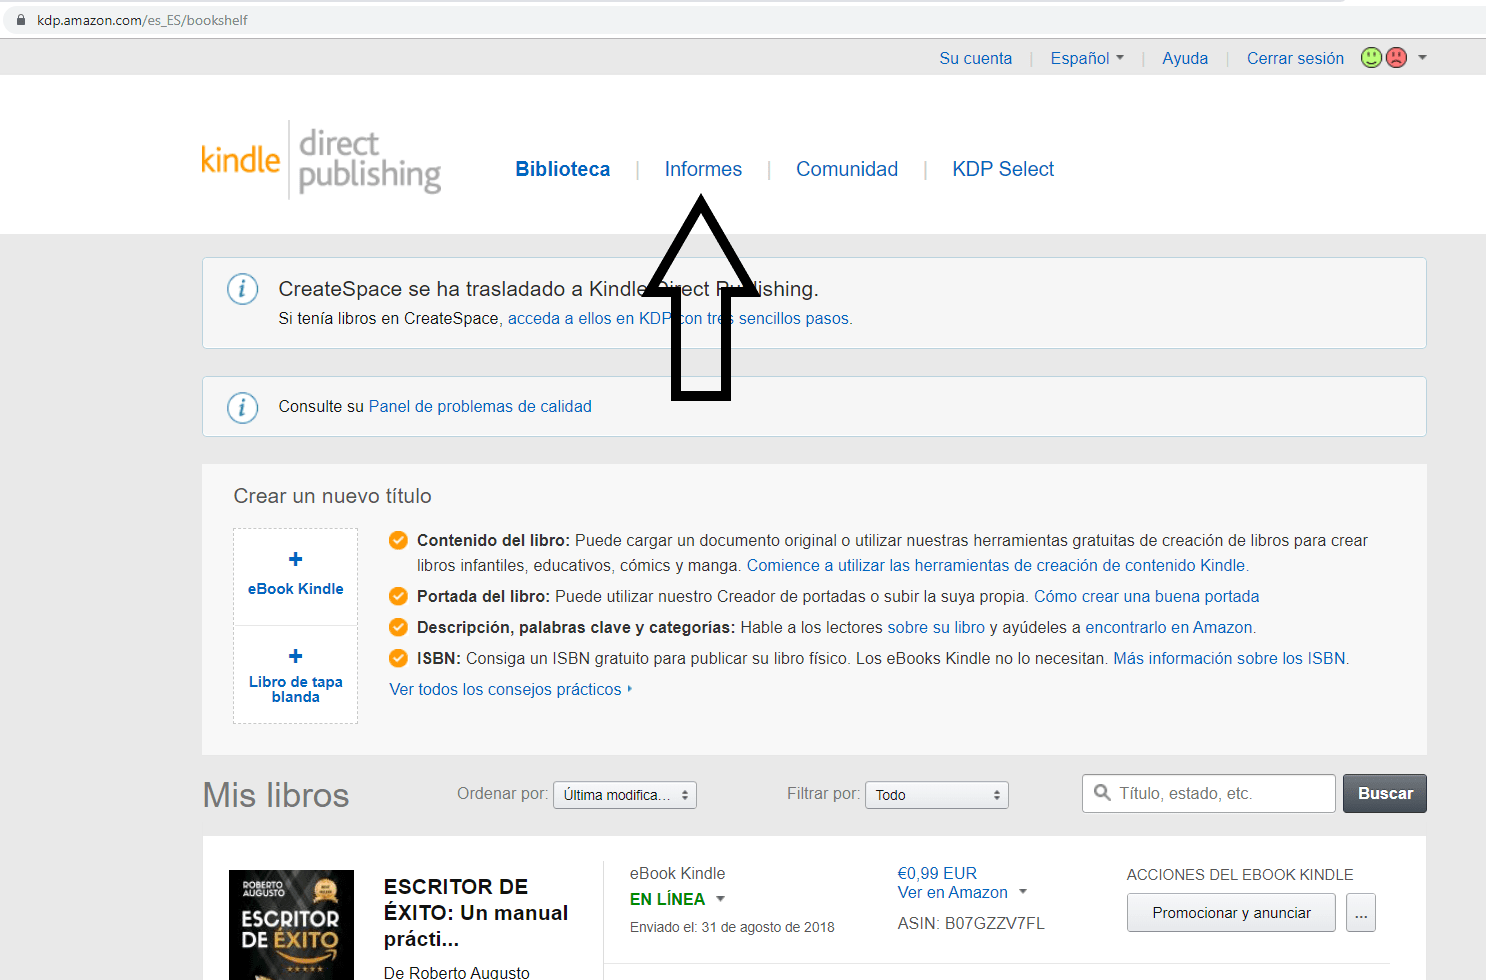
Task: Click the info icon beside Consulte su Panel
Action: 242,407
